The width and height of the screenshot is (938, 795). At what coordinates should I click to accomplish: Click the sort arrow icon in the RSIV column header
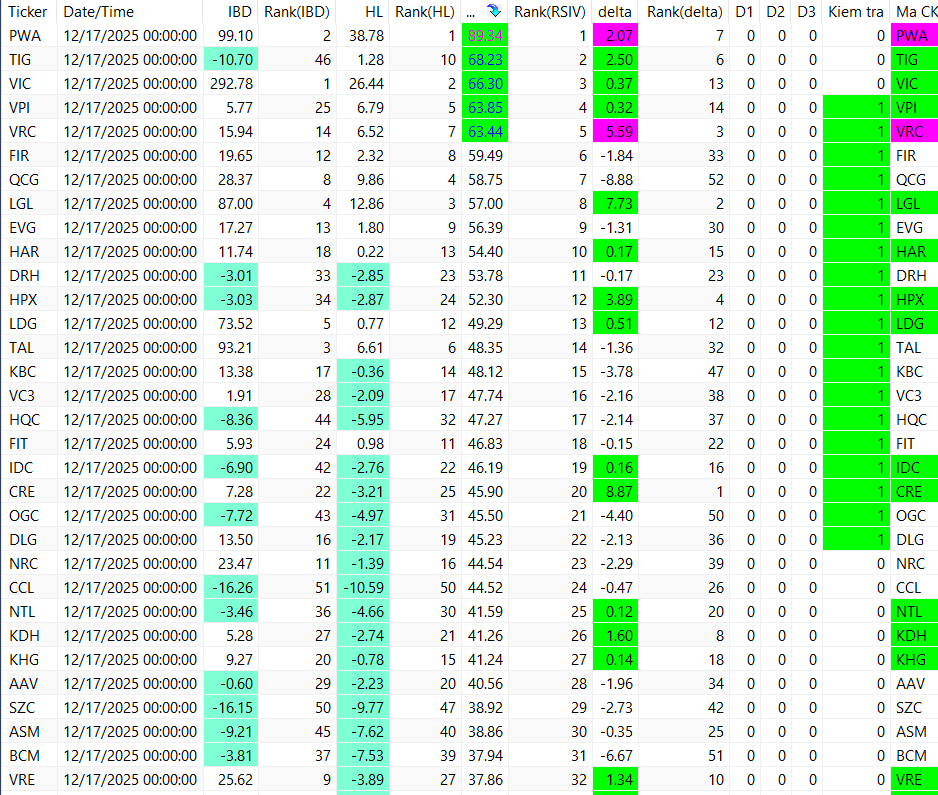[494, 11]
